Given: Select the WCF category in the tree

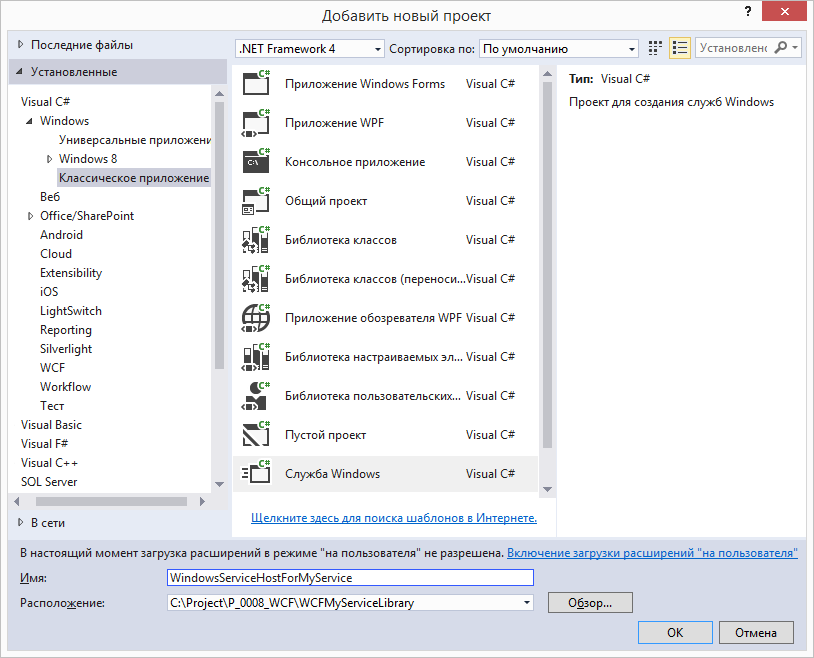Looking at the screenshot, I should pos(52,368).
